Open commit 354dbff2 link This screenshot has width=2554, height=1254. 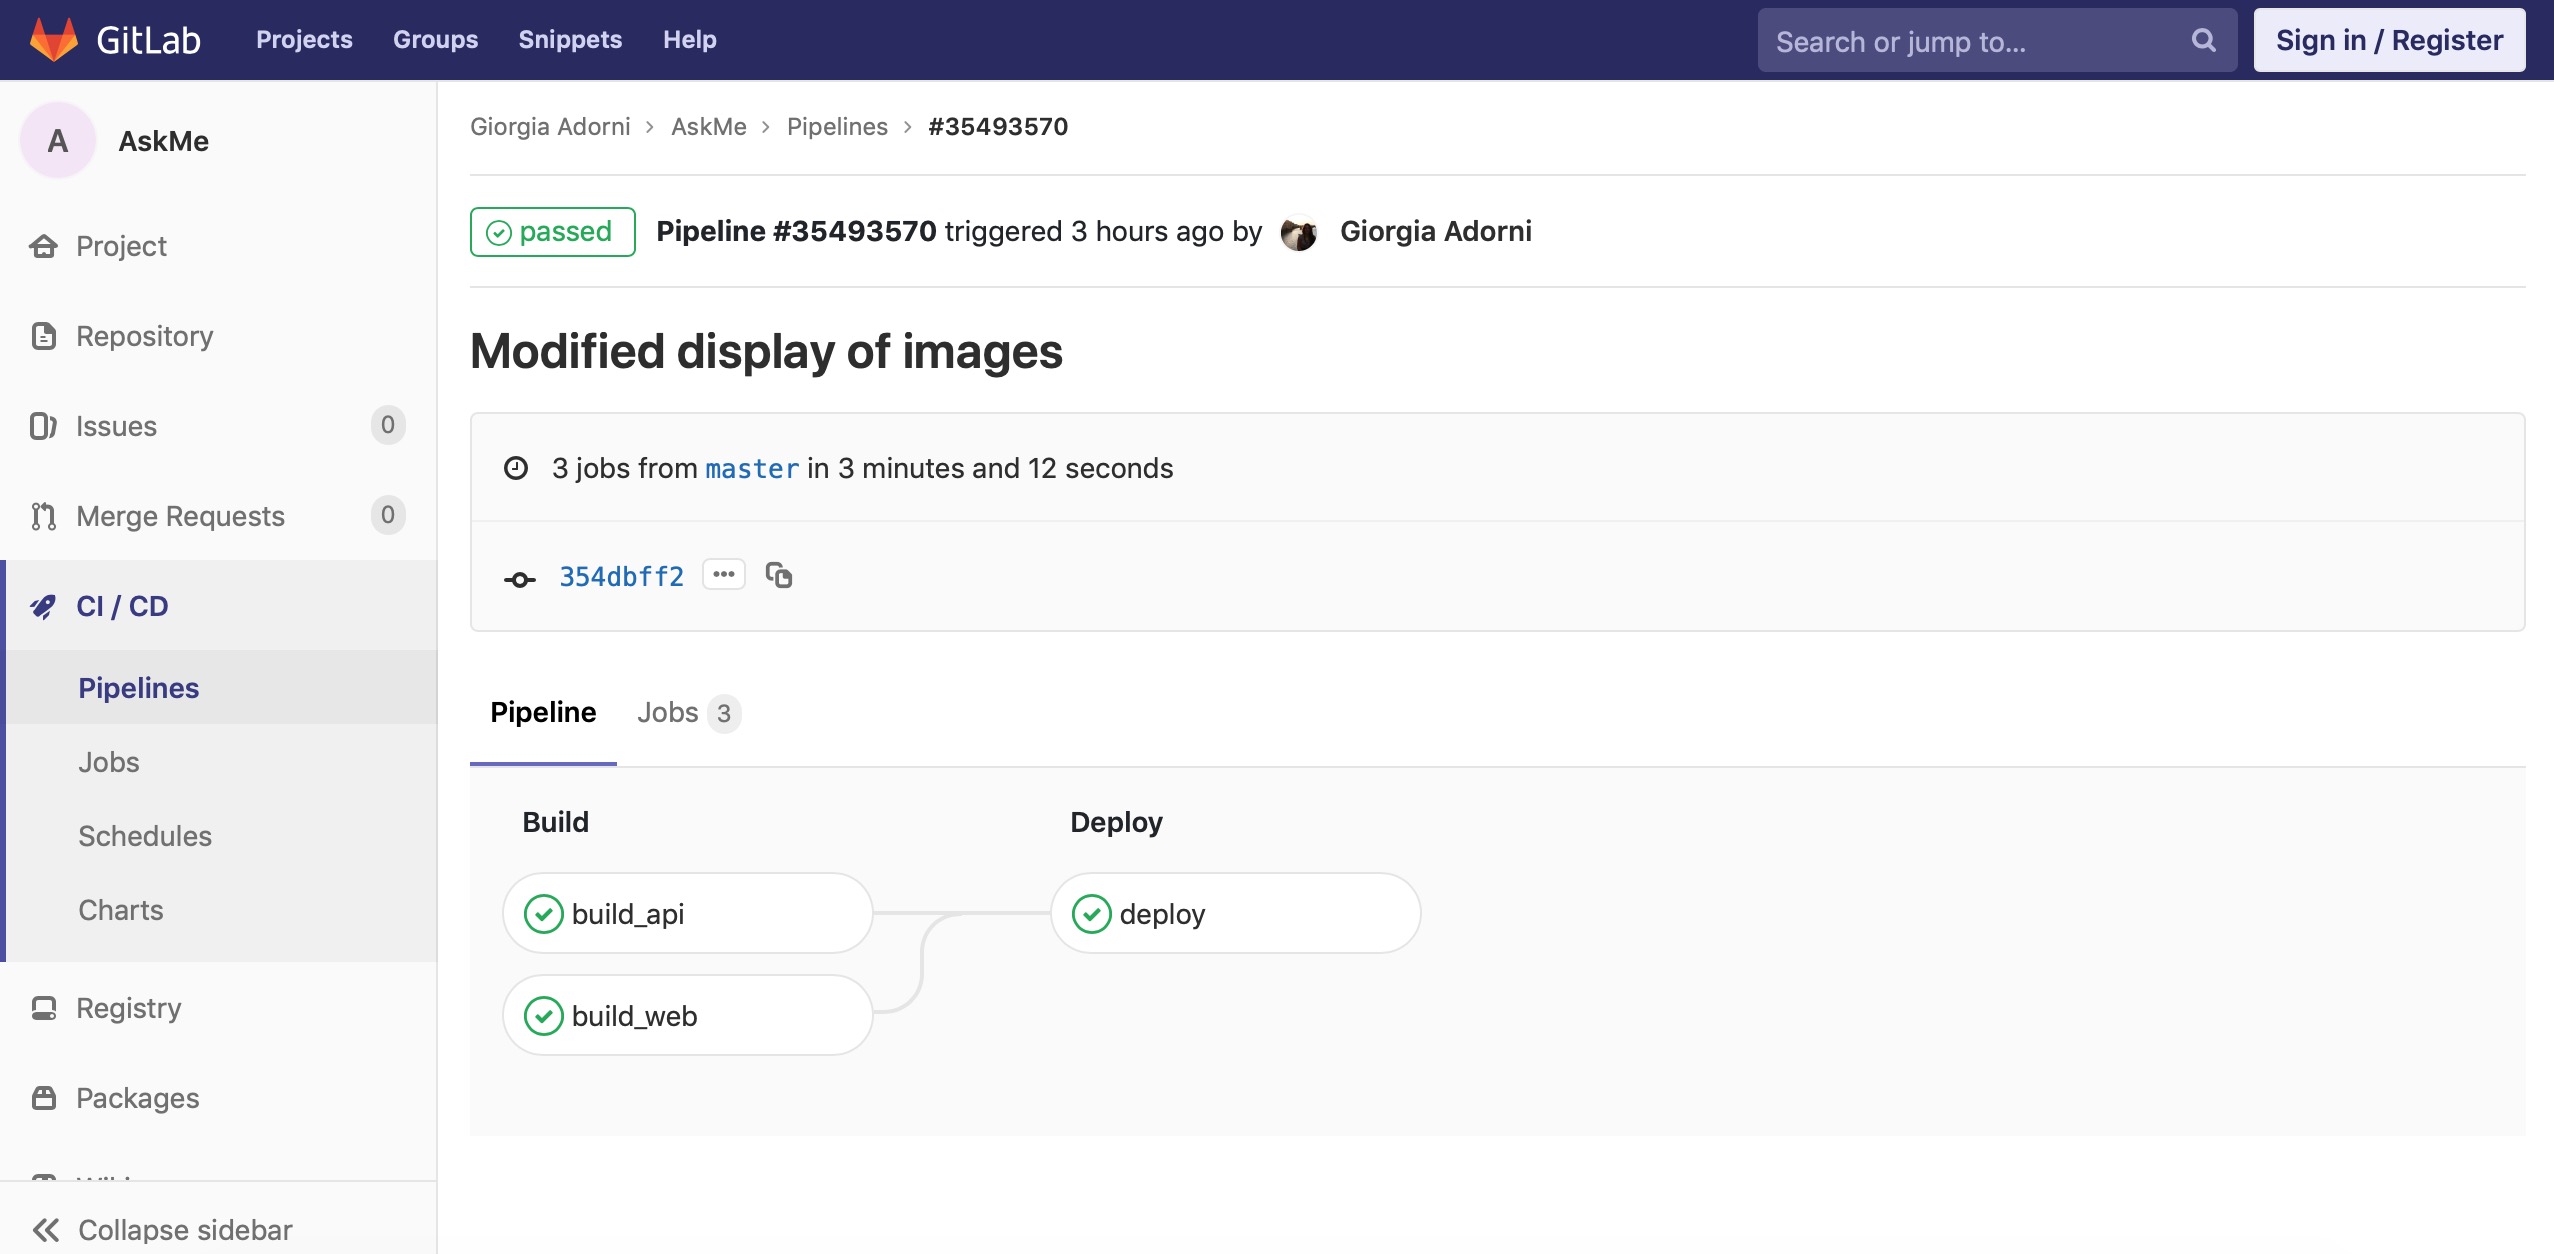coord(621,577)
